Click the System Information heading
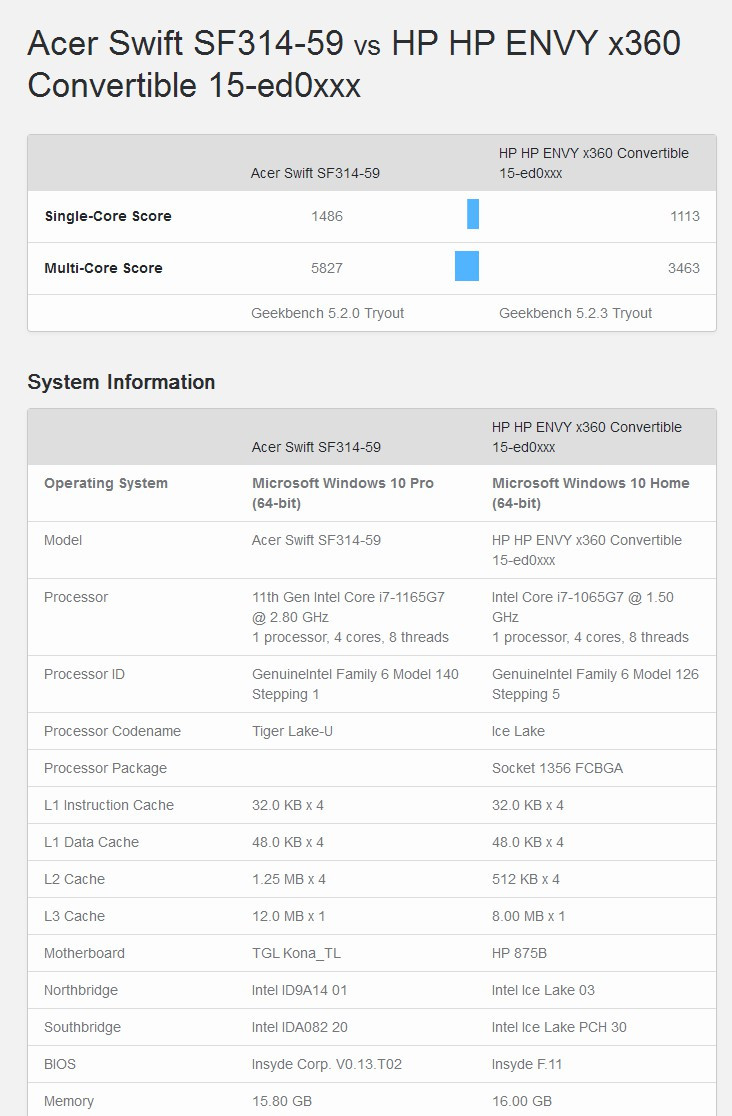Viewport: 732px width, 1116px height. pos(121,382)
